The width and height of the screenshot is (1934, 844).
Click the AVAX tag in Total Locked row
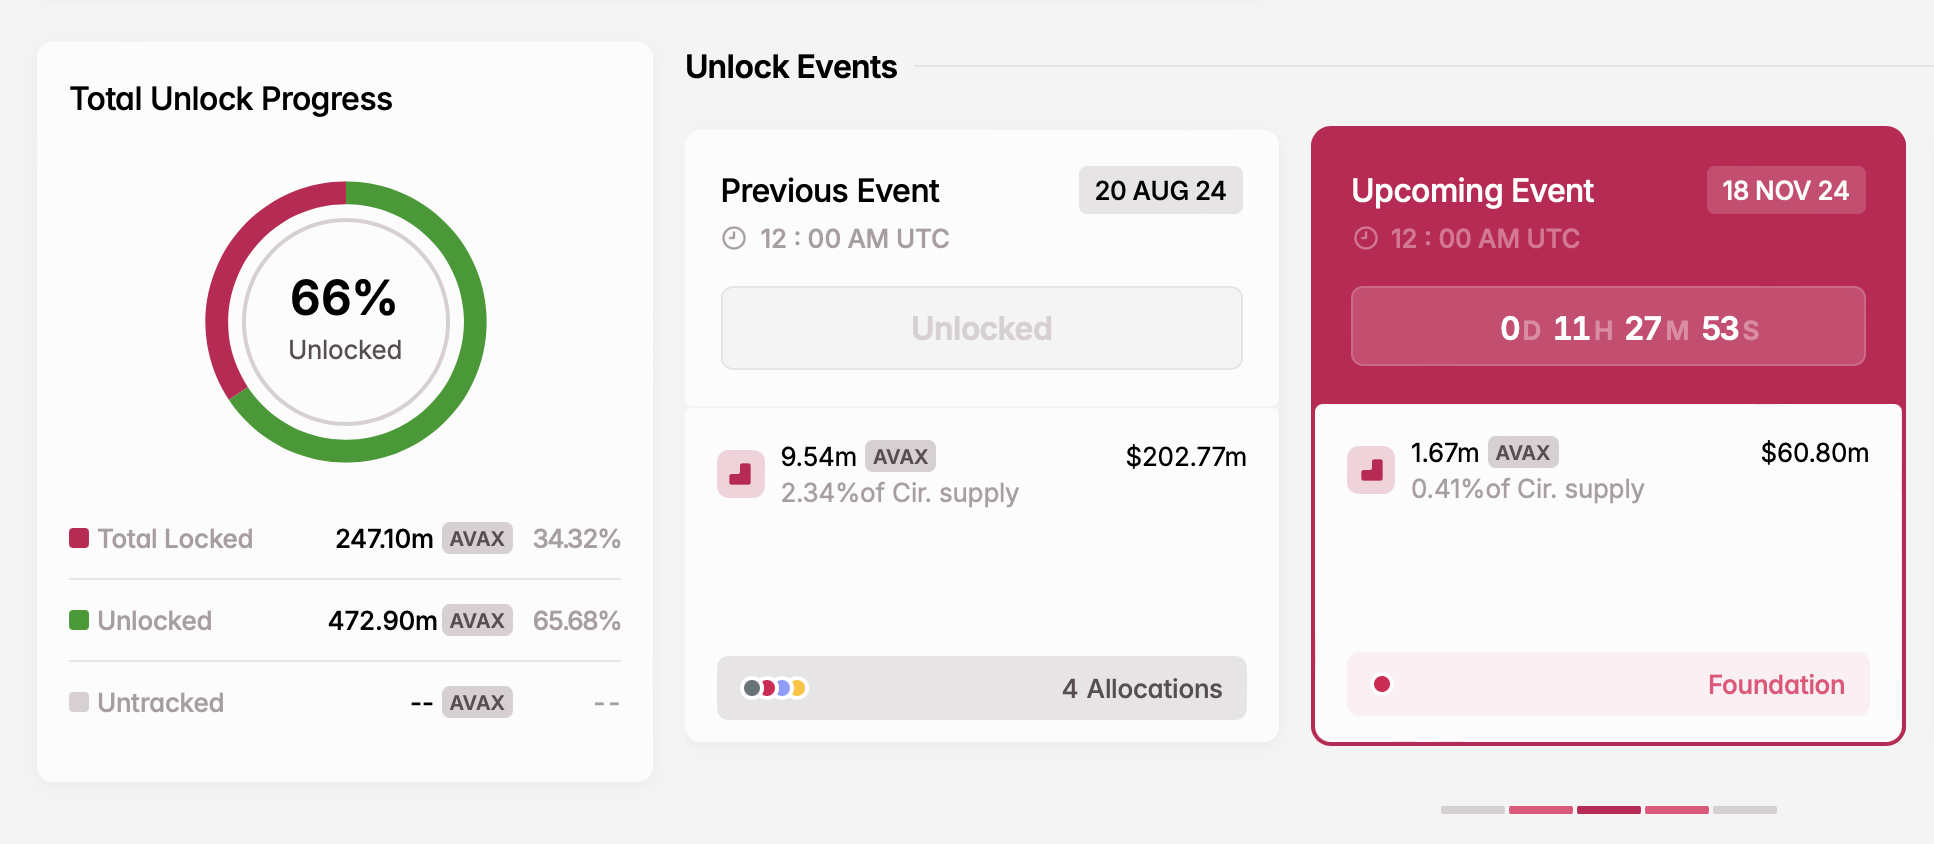pyautogui.click(x=477, y=538)
